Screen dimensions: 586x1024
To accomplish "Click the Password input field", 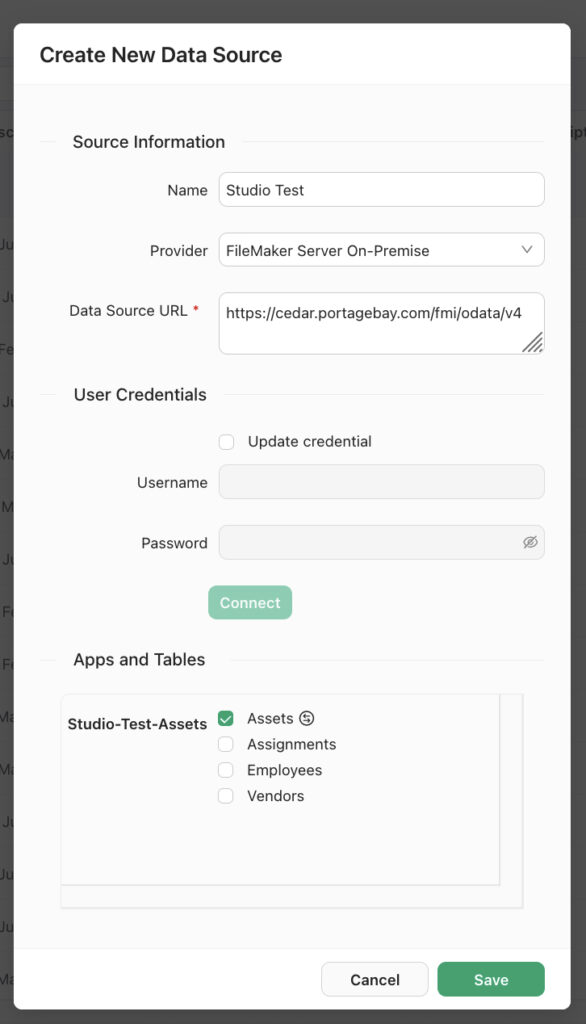I will (x=382, y=542).
